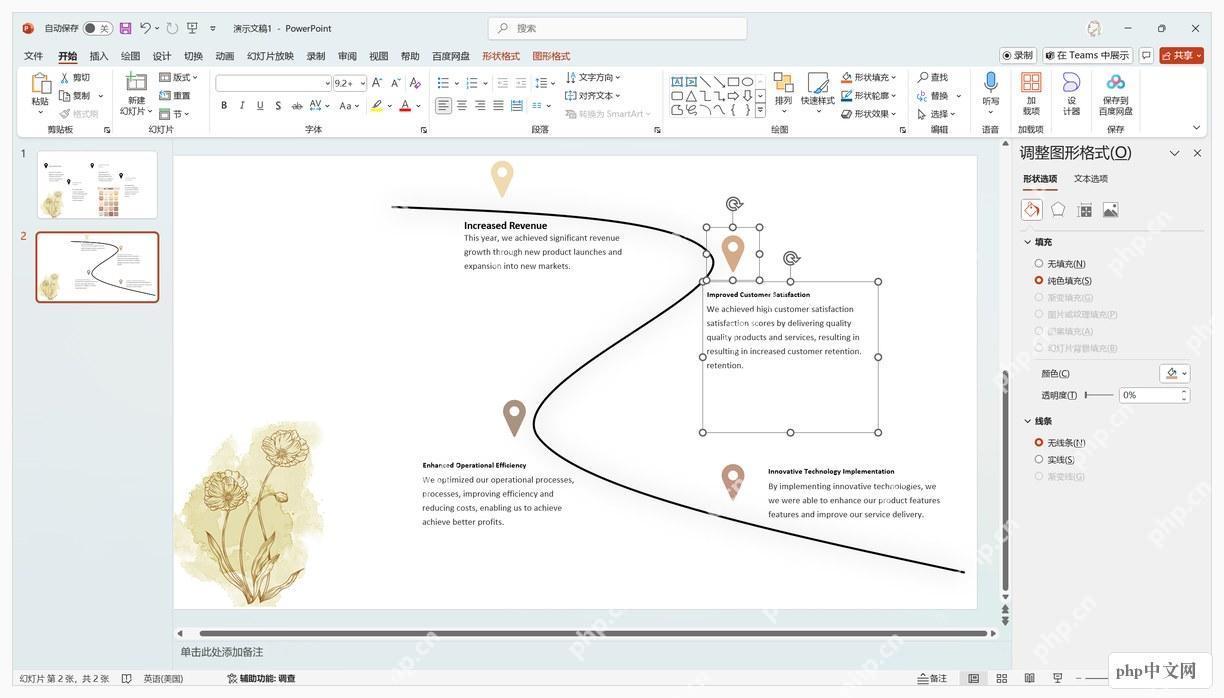This screenshot has width=1224, height=698.
Task: Click the Transparency (透明度) slider
Action: (1099, 395)
